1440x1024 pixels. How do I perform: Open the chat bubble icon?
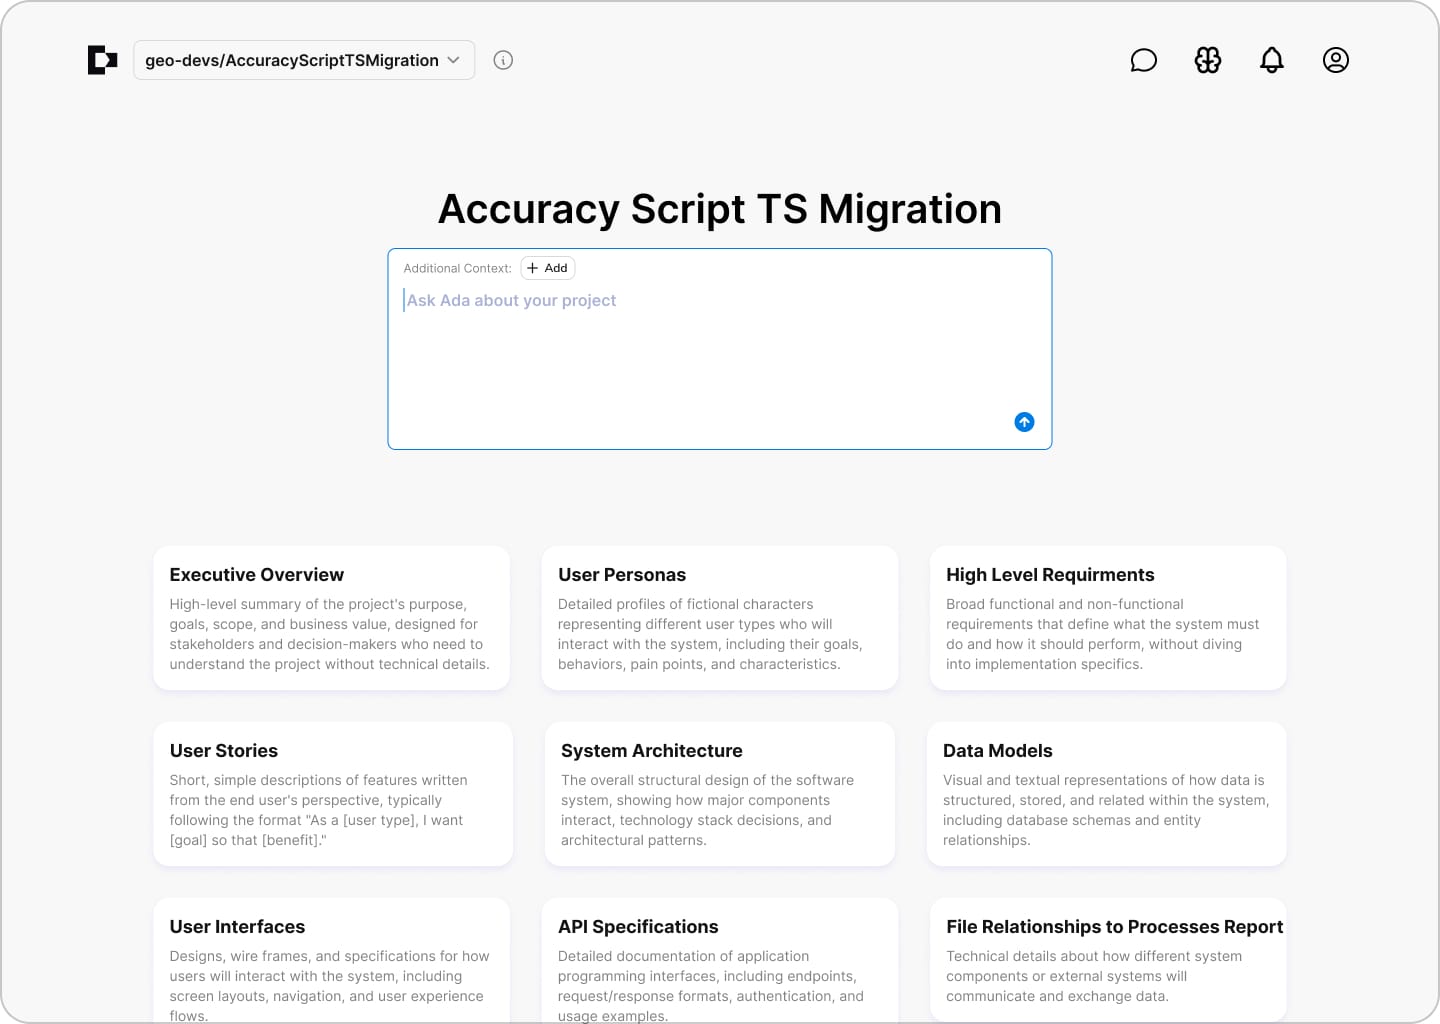pos(1143,60)
